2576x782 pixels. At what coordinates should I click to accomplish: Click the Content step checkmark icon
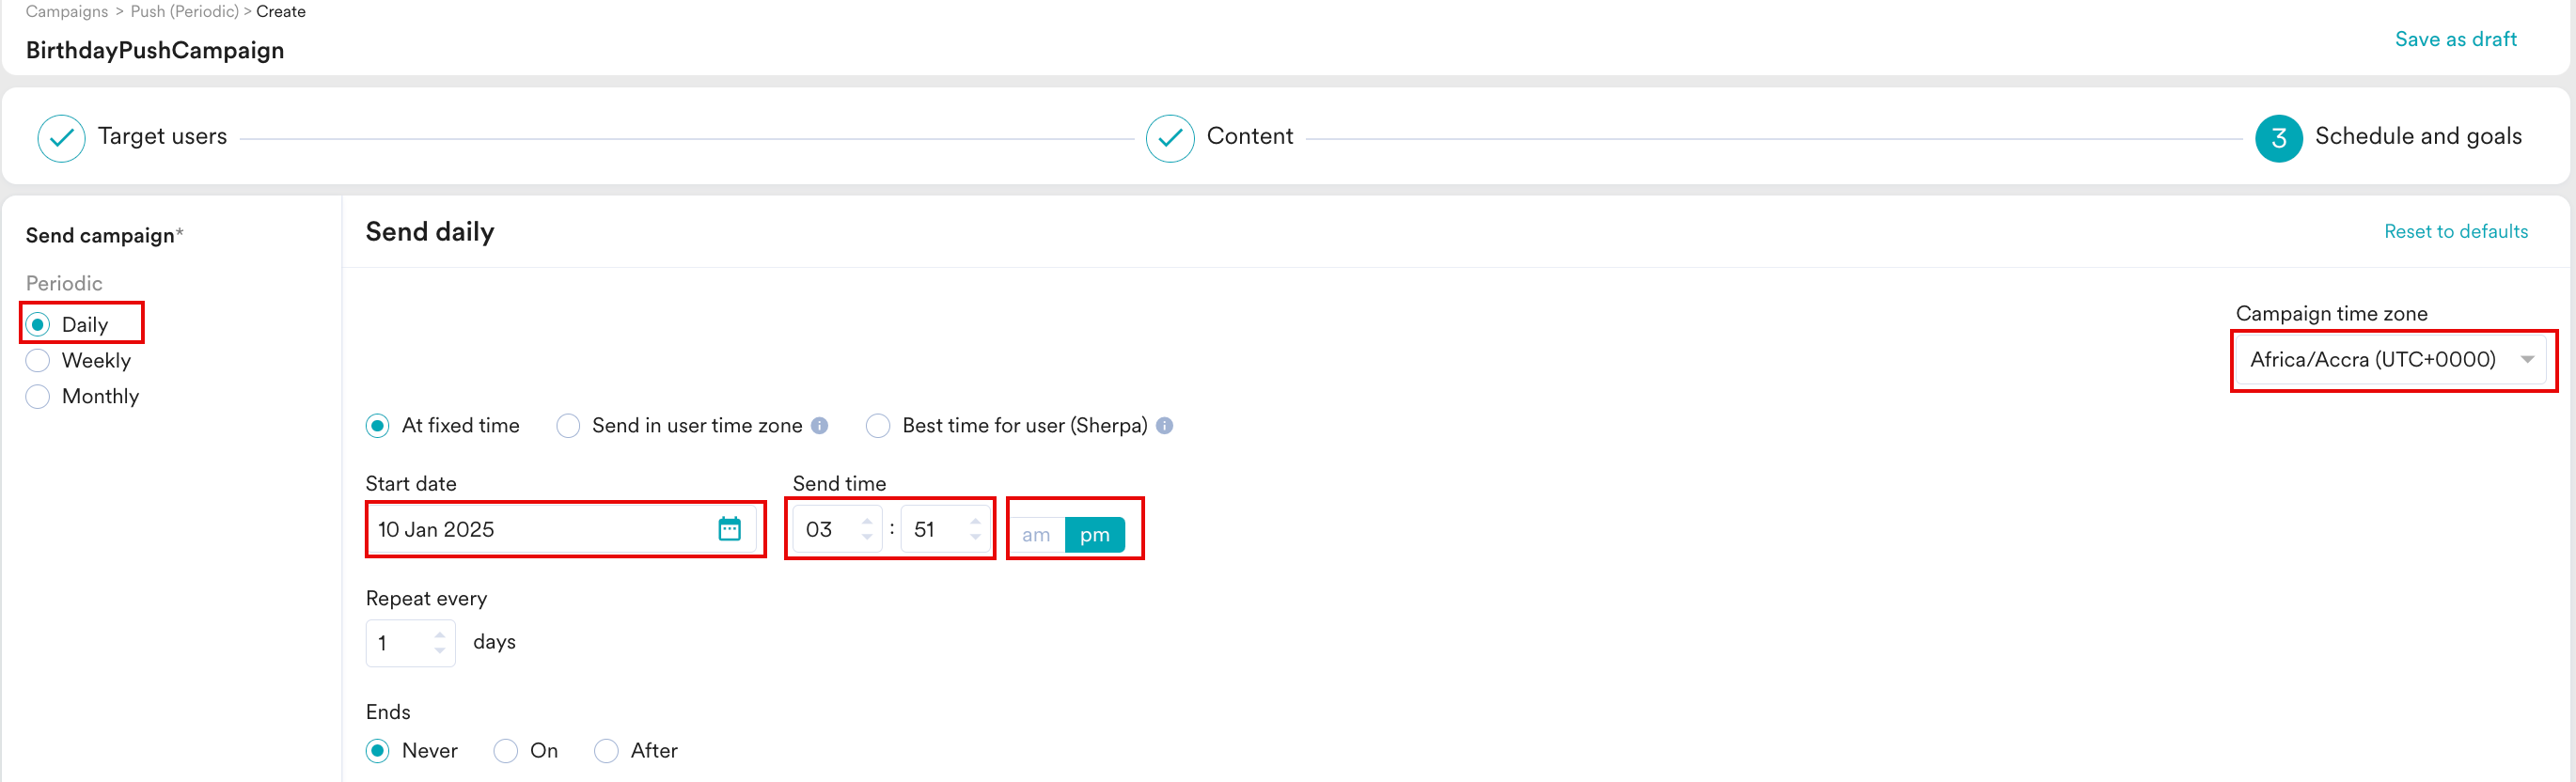[x=1169, y=138]
